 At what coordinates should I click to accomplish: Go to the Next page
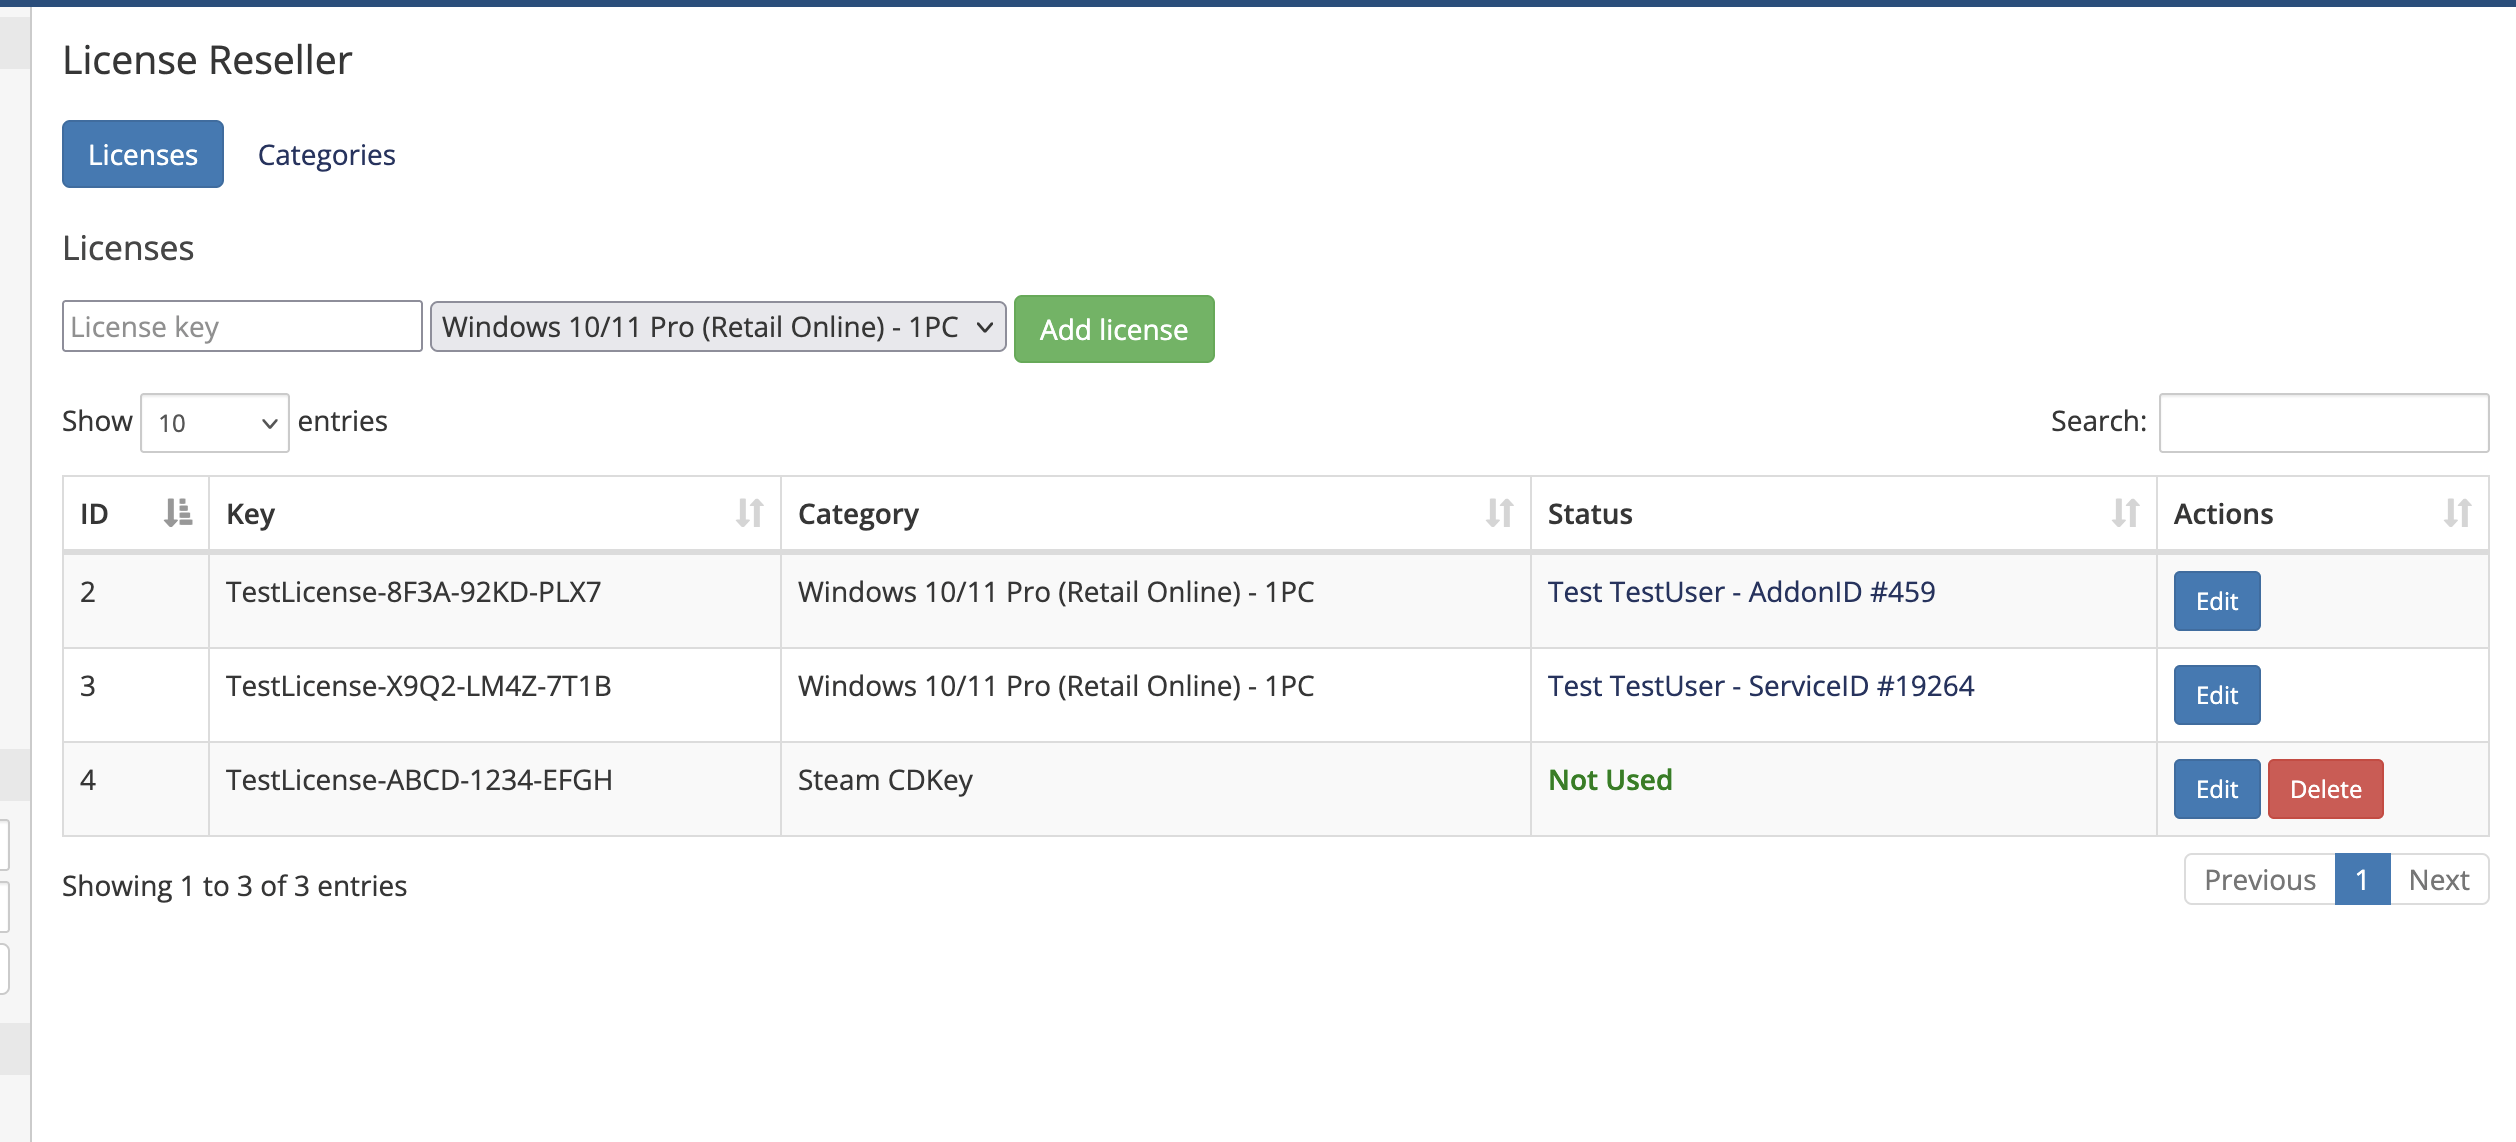click(x=2438, y=880)
